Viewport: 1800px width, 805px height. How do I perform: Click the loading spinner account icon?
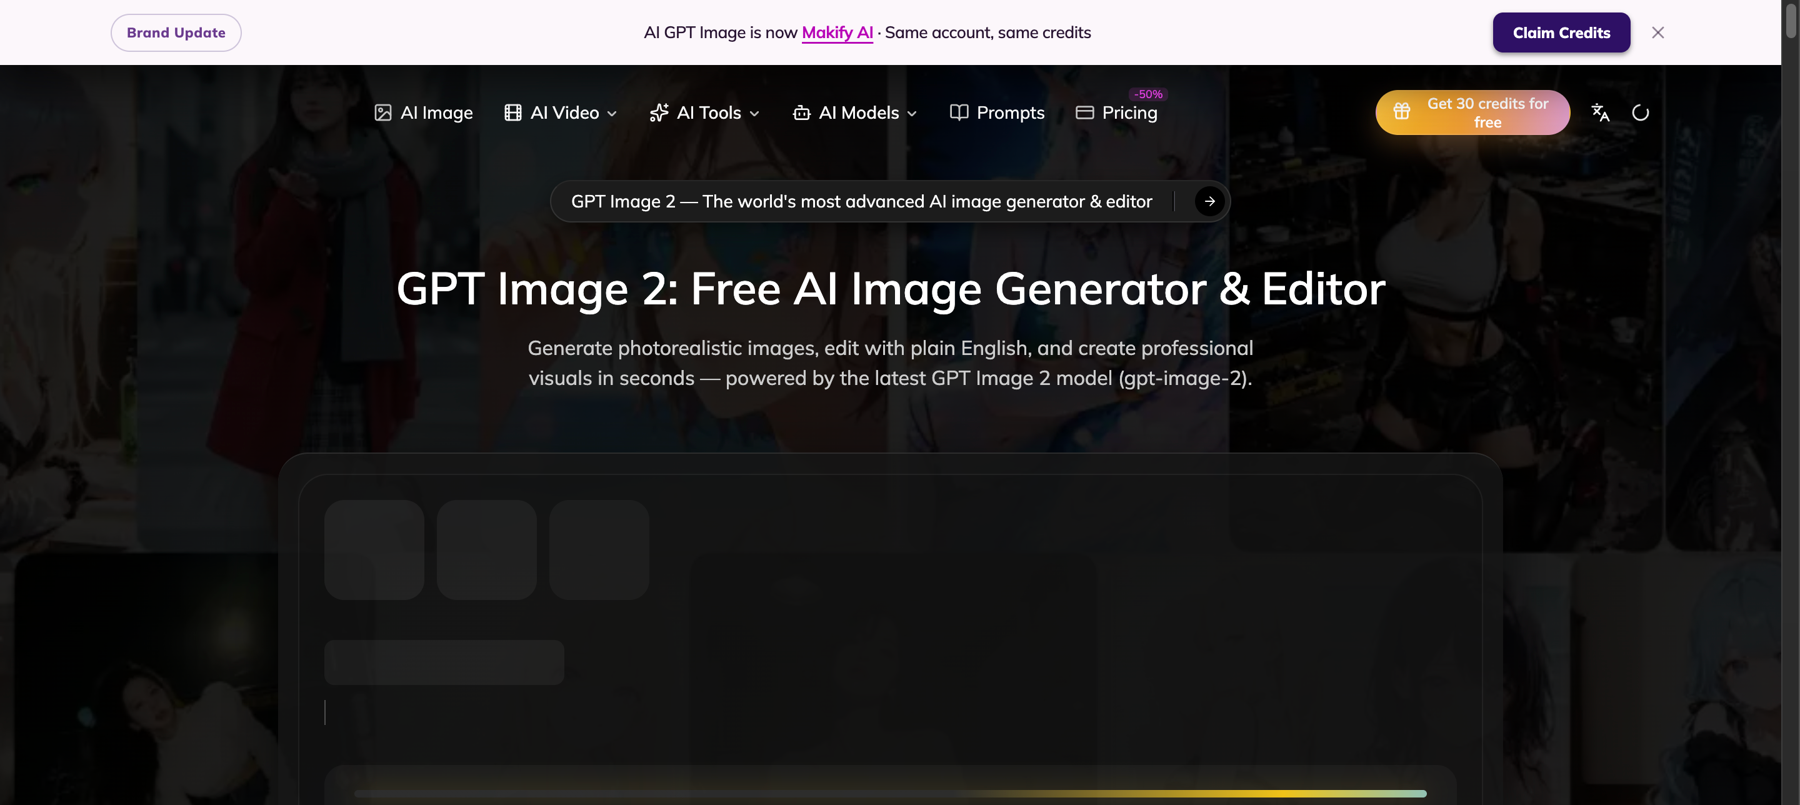pos(1640,113)
